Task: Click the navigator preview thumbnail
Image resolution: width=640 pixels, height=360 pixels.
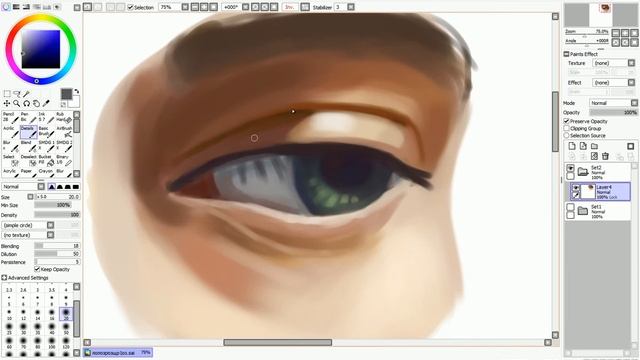Action: pos(600,15)
